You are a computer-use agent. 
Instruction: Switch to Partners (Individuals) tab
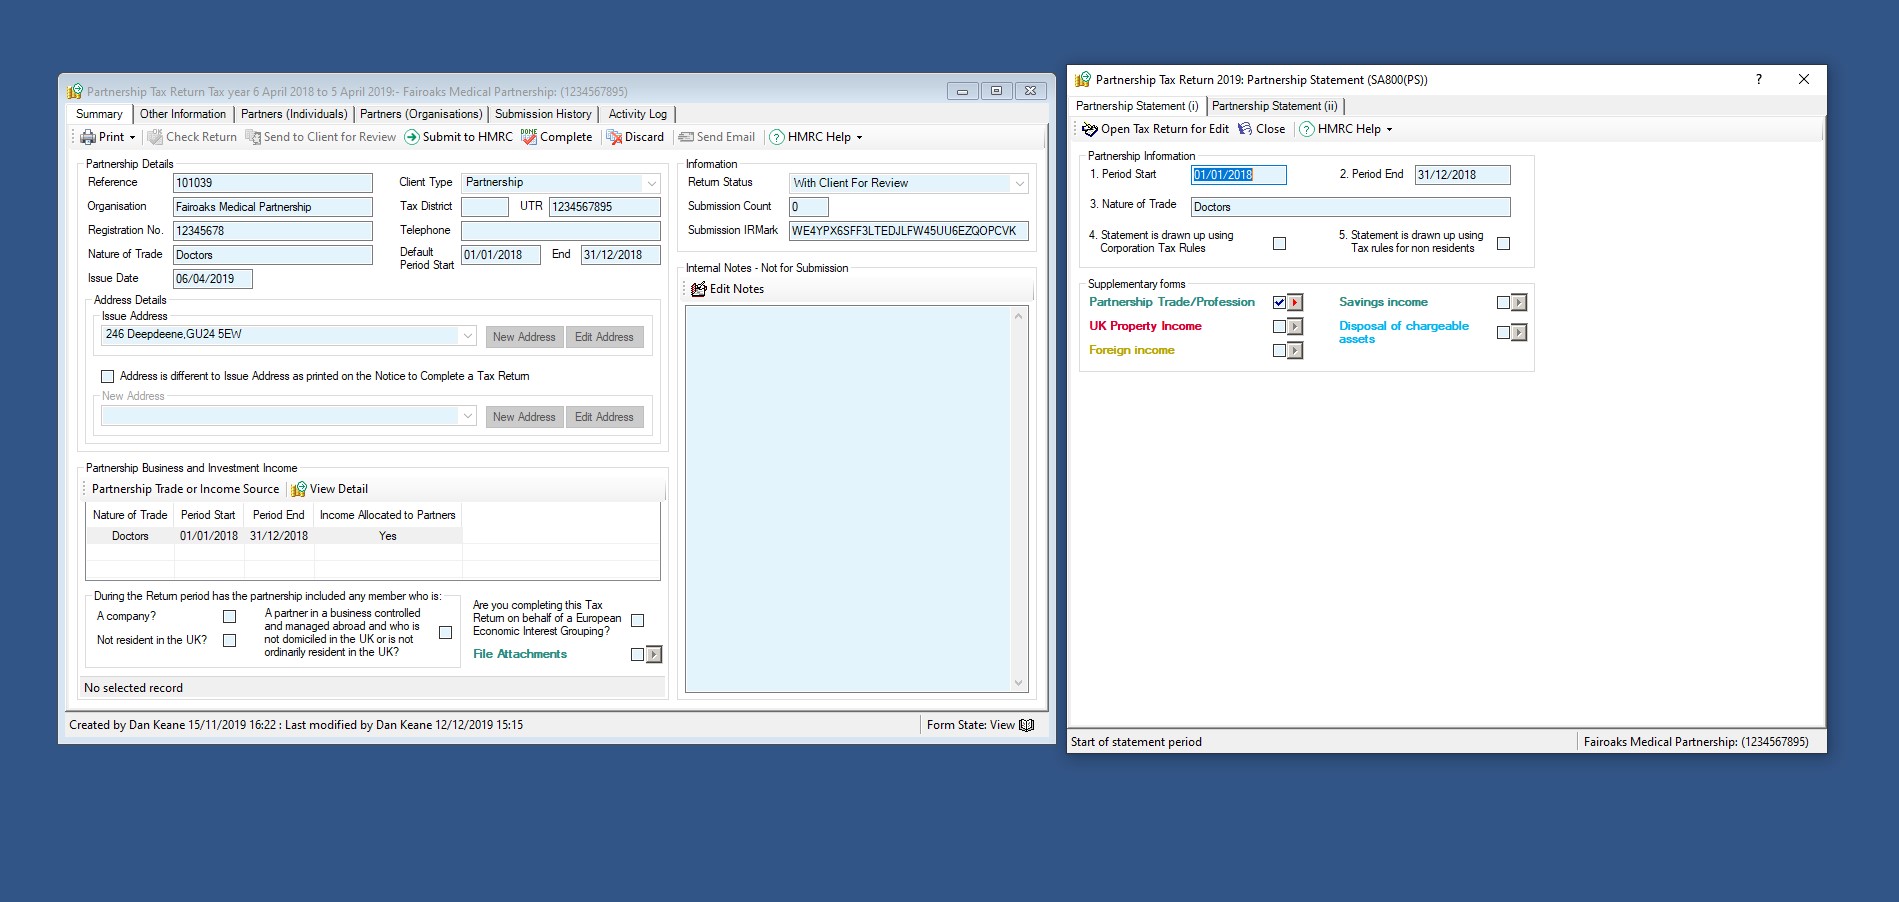(294, 114)
